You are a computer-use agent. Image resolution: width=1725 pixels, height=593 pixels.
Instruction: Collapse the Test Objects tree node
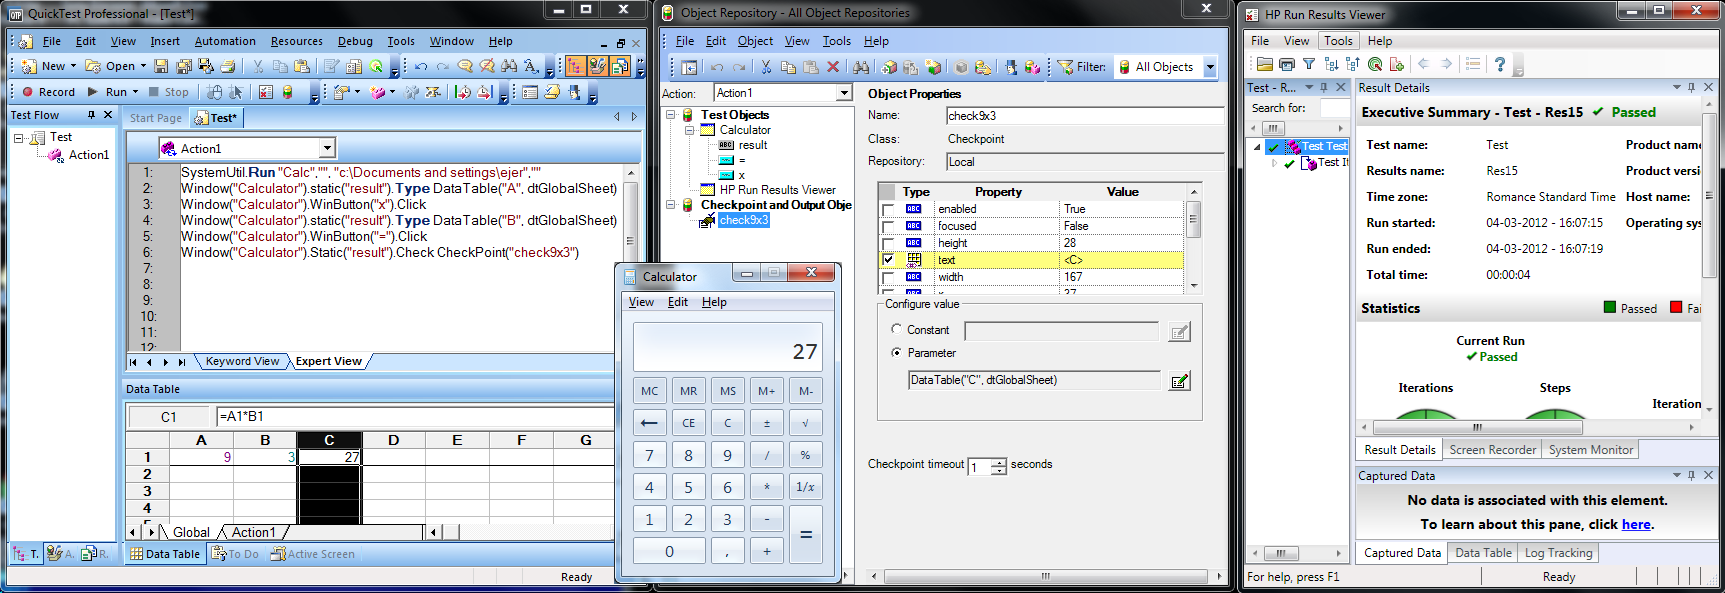coord(672,115)
